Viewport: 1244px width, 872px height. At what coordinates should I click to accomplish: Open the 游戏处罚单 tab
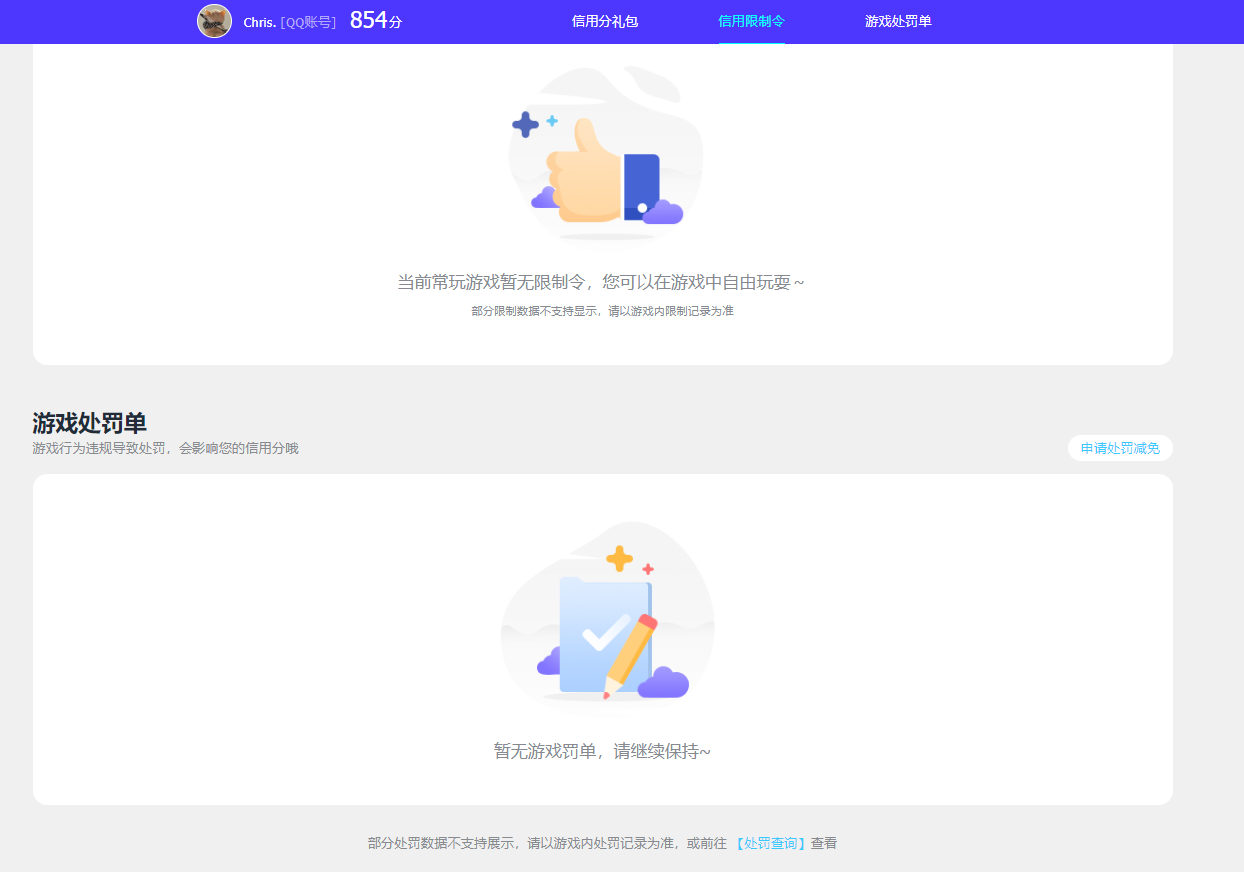pos(897,21)
